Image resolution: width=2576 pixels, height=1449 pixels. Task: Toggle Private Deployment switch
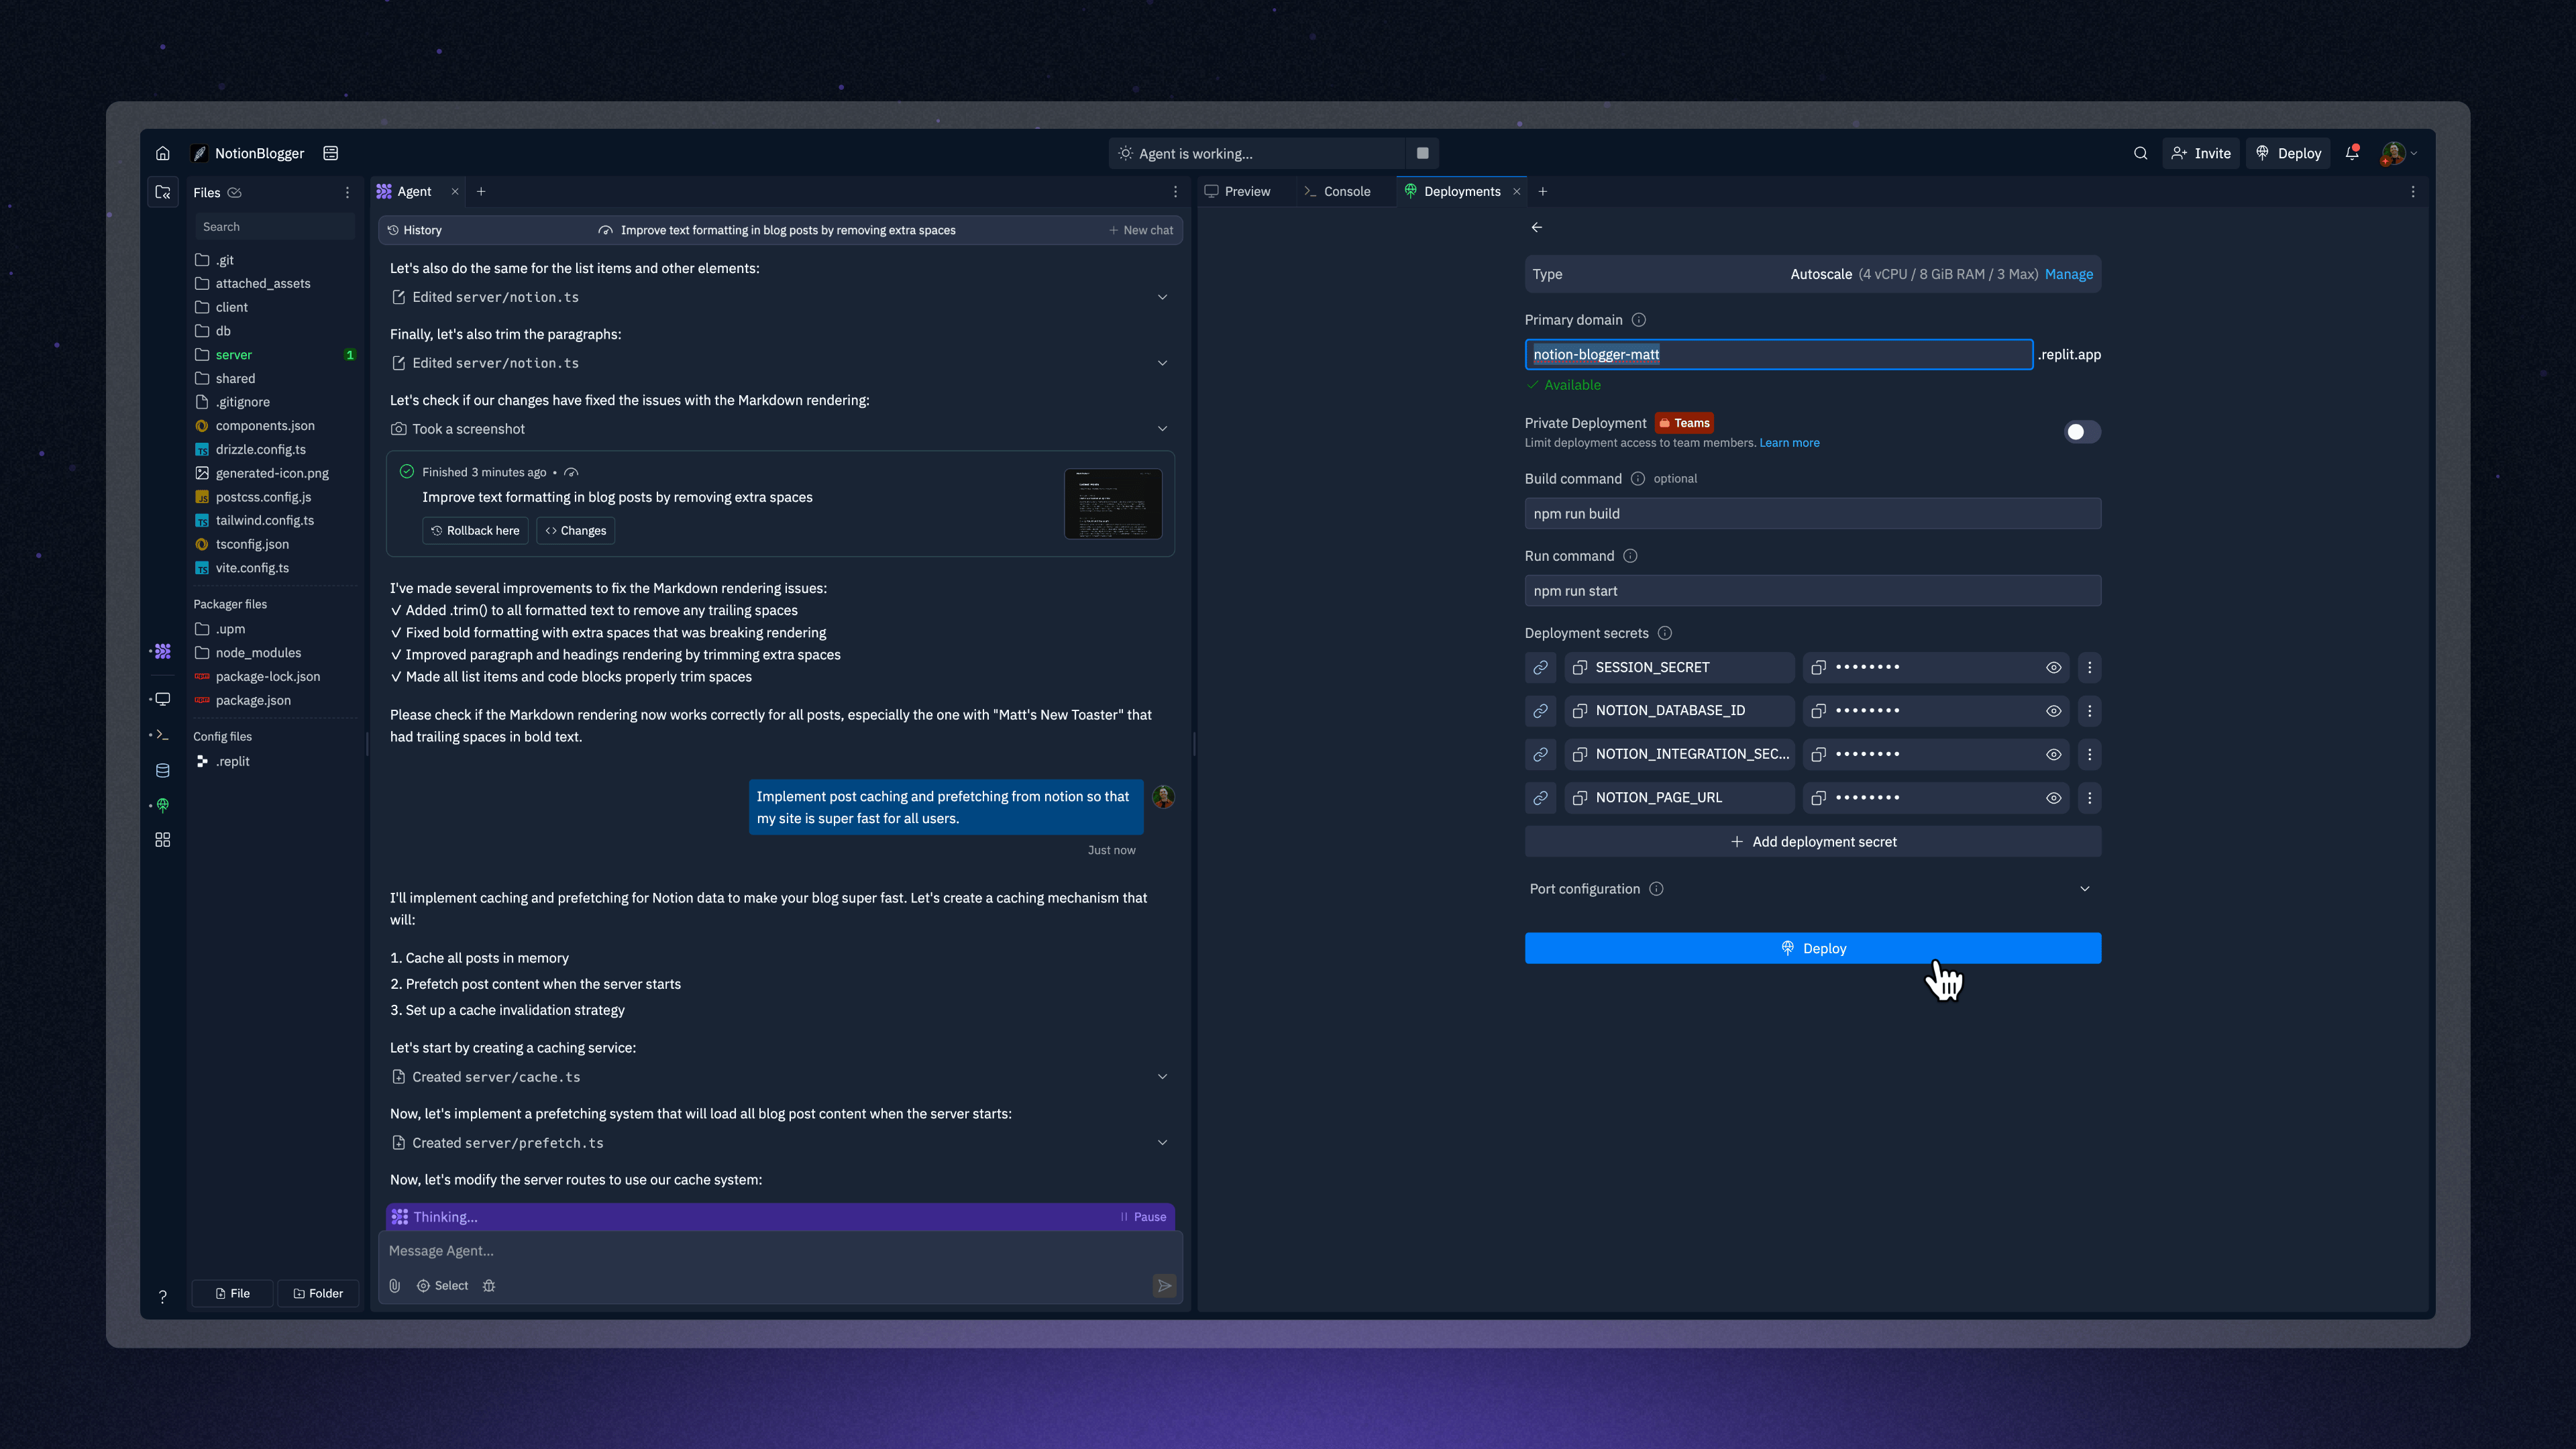[x=2082, y=432]
